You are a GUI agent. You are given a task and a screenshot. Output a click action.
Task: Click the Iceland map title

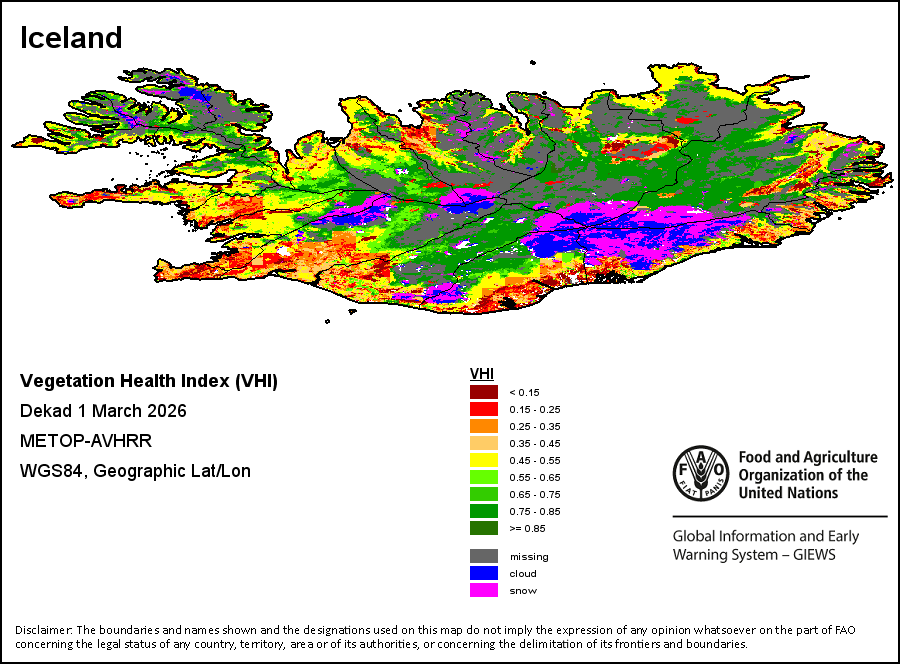point(71,38)
